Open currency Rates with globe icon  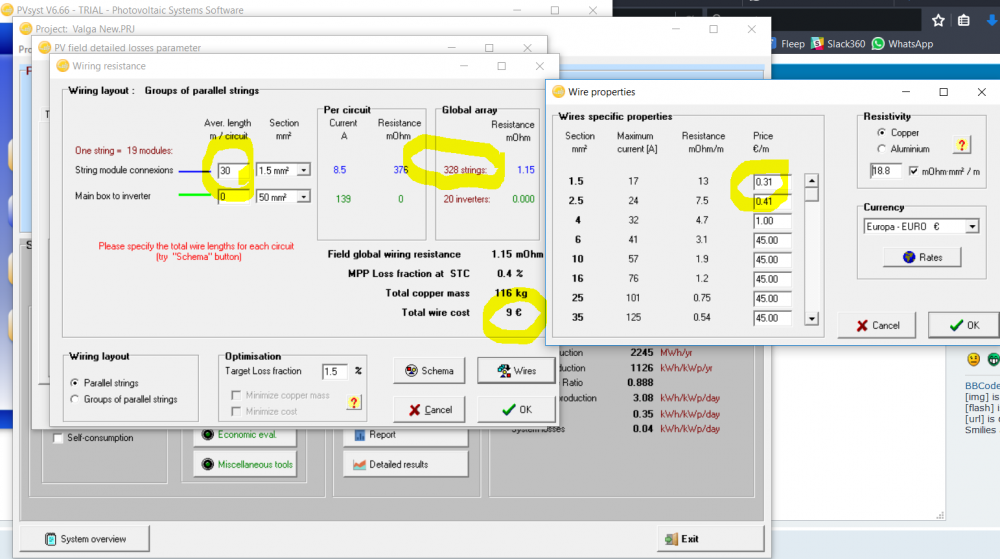pyautogui.click(x=921, y=257)
